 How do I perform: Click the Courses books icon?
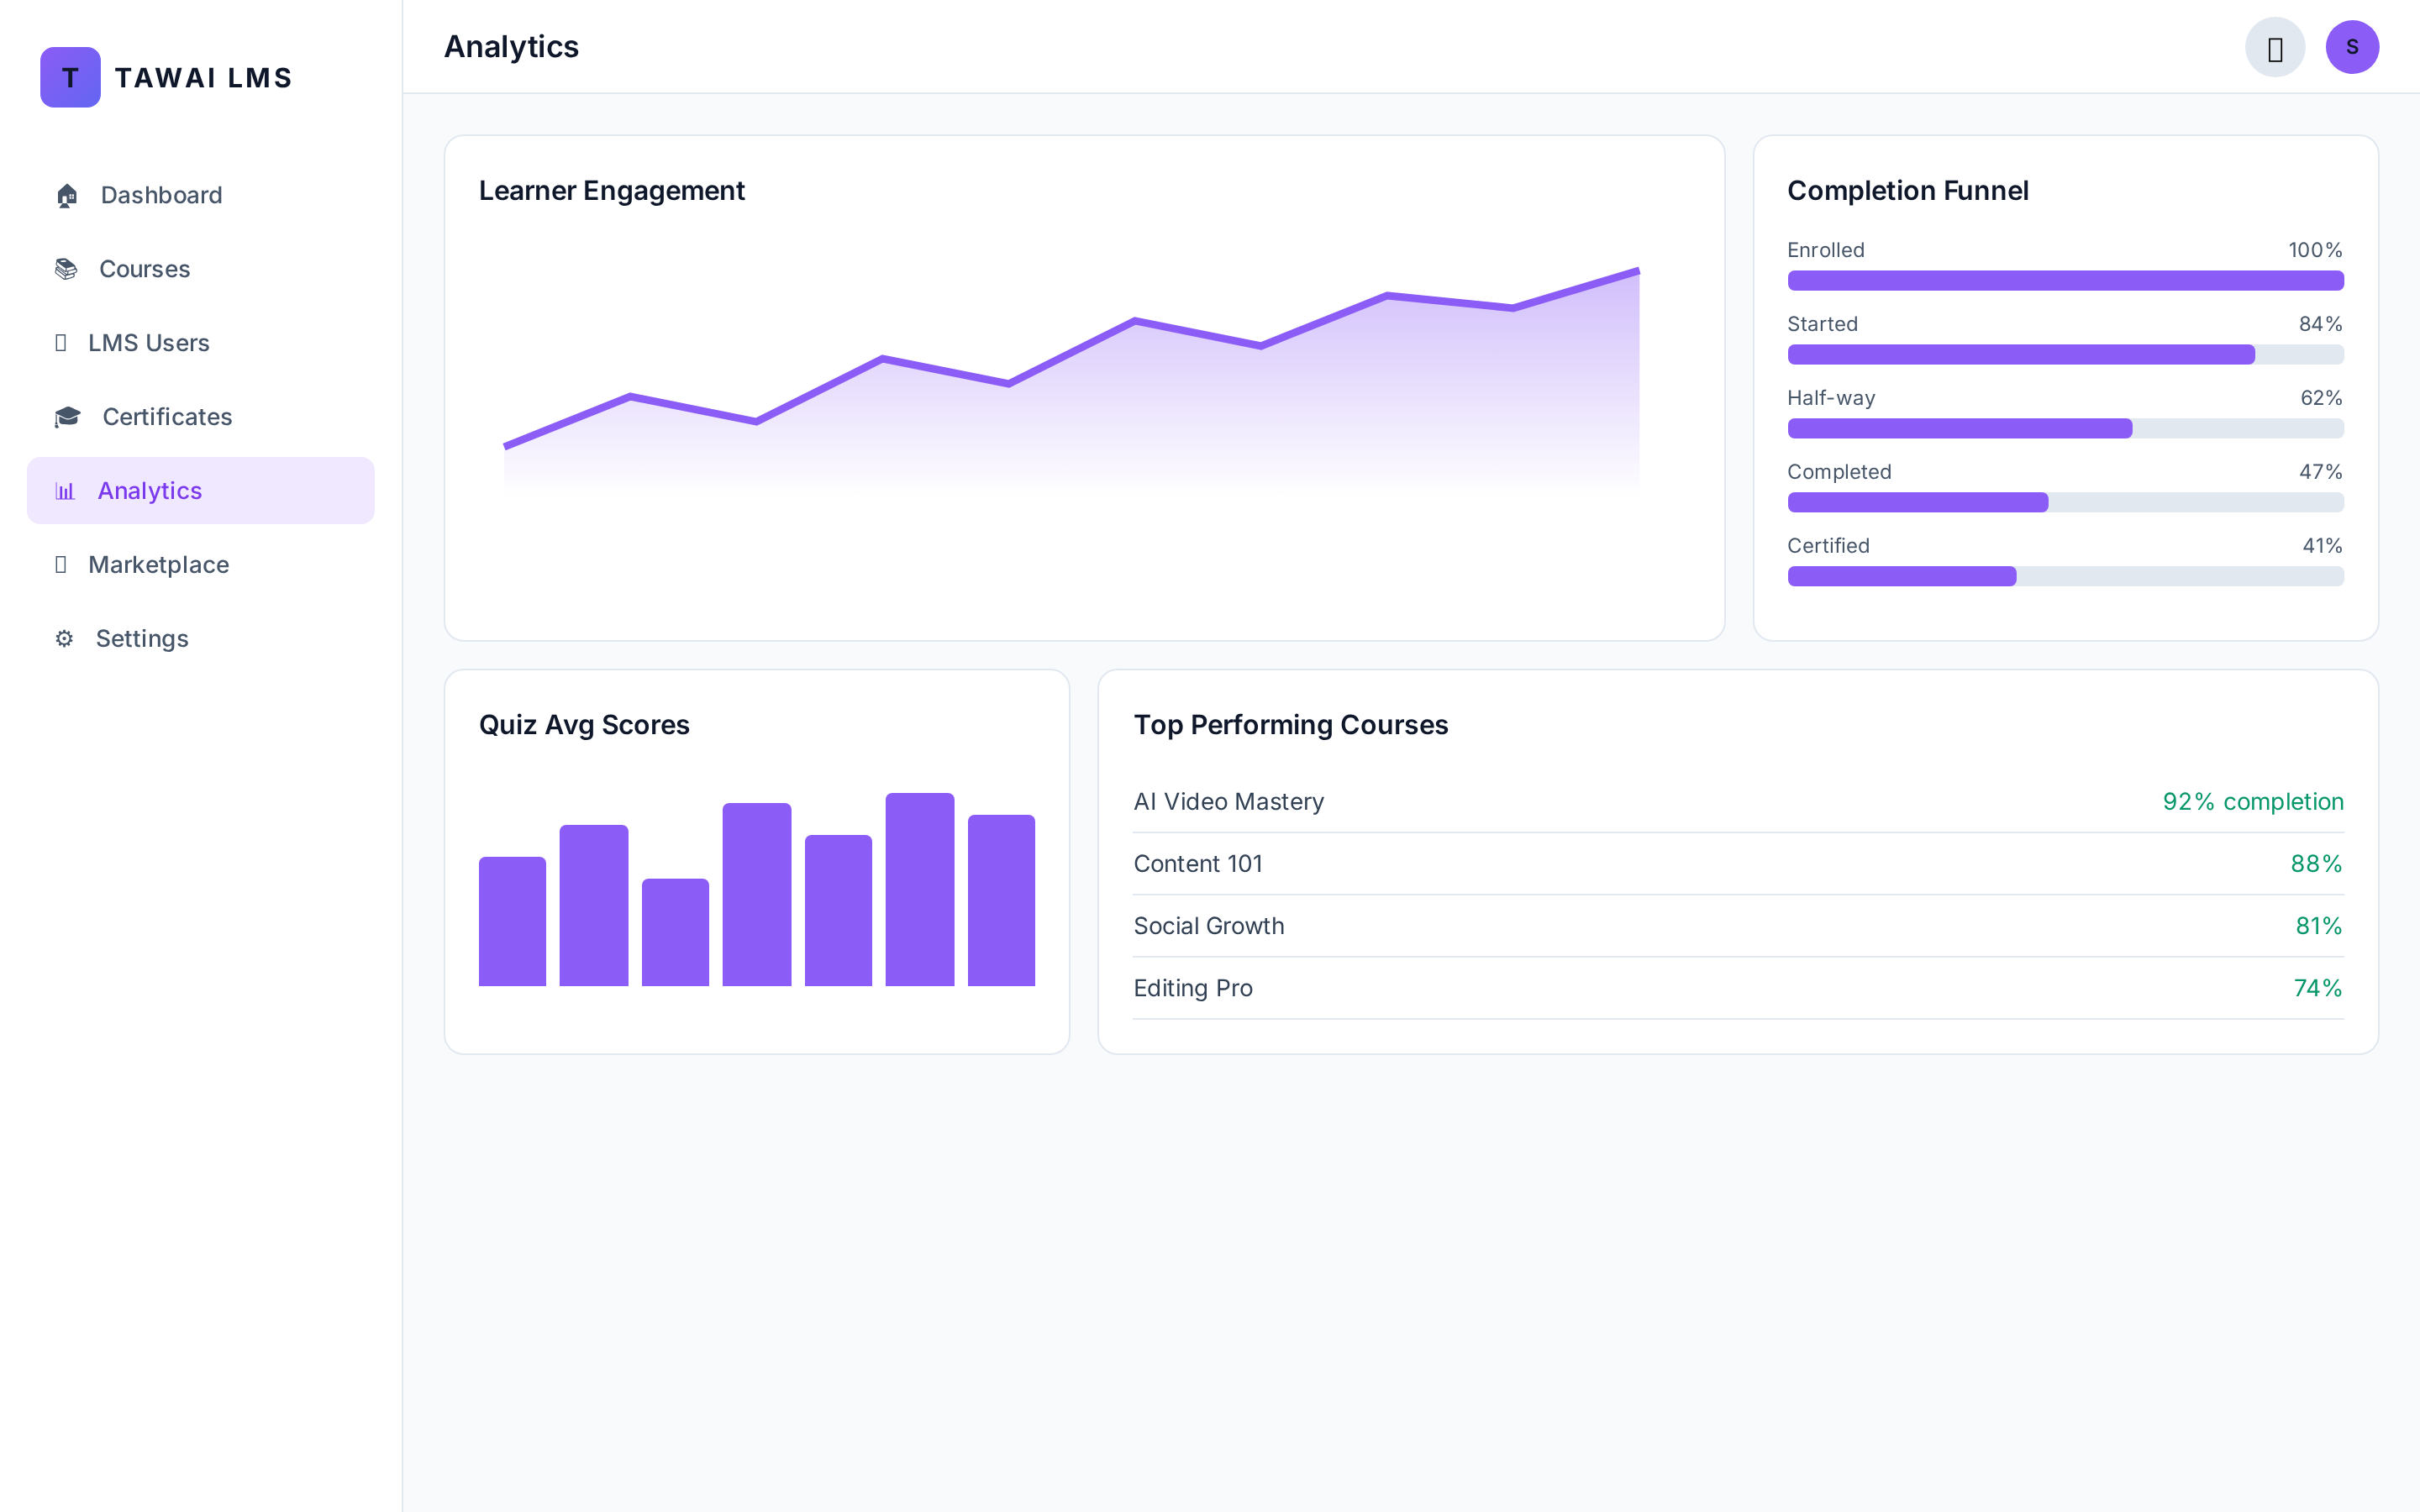click(x=66, y=269)
